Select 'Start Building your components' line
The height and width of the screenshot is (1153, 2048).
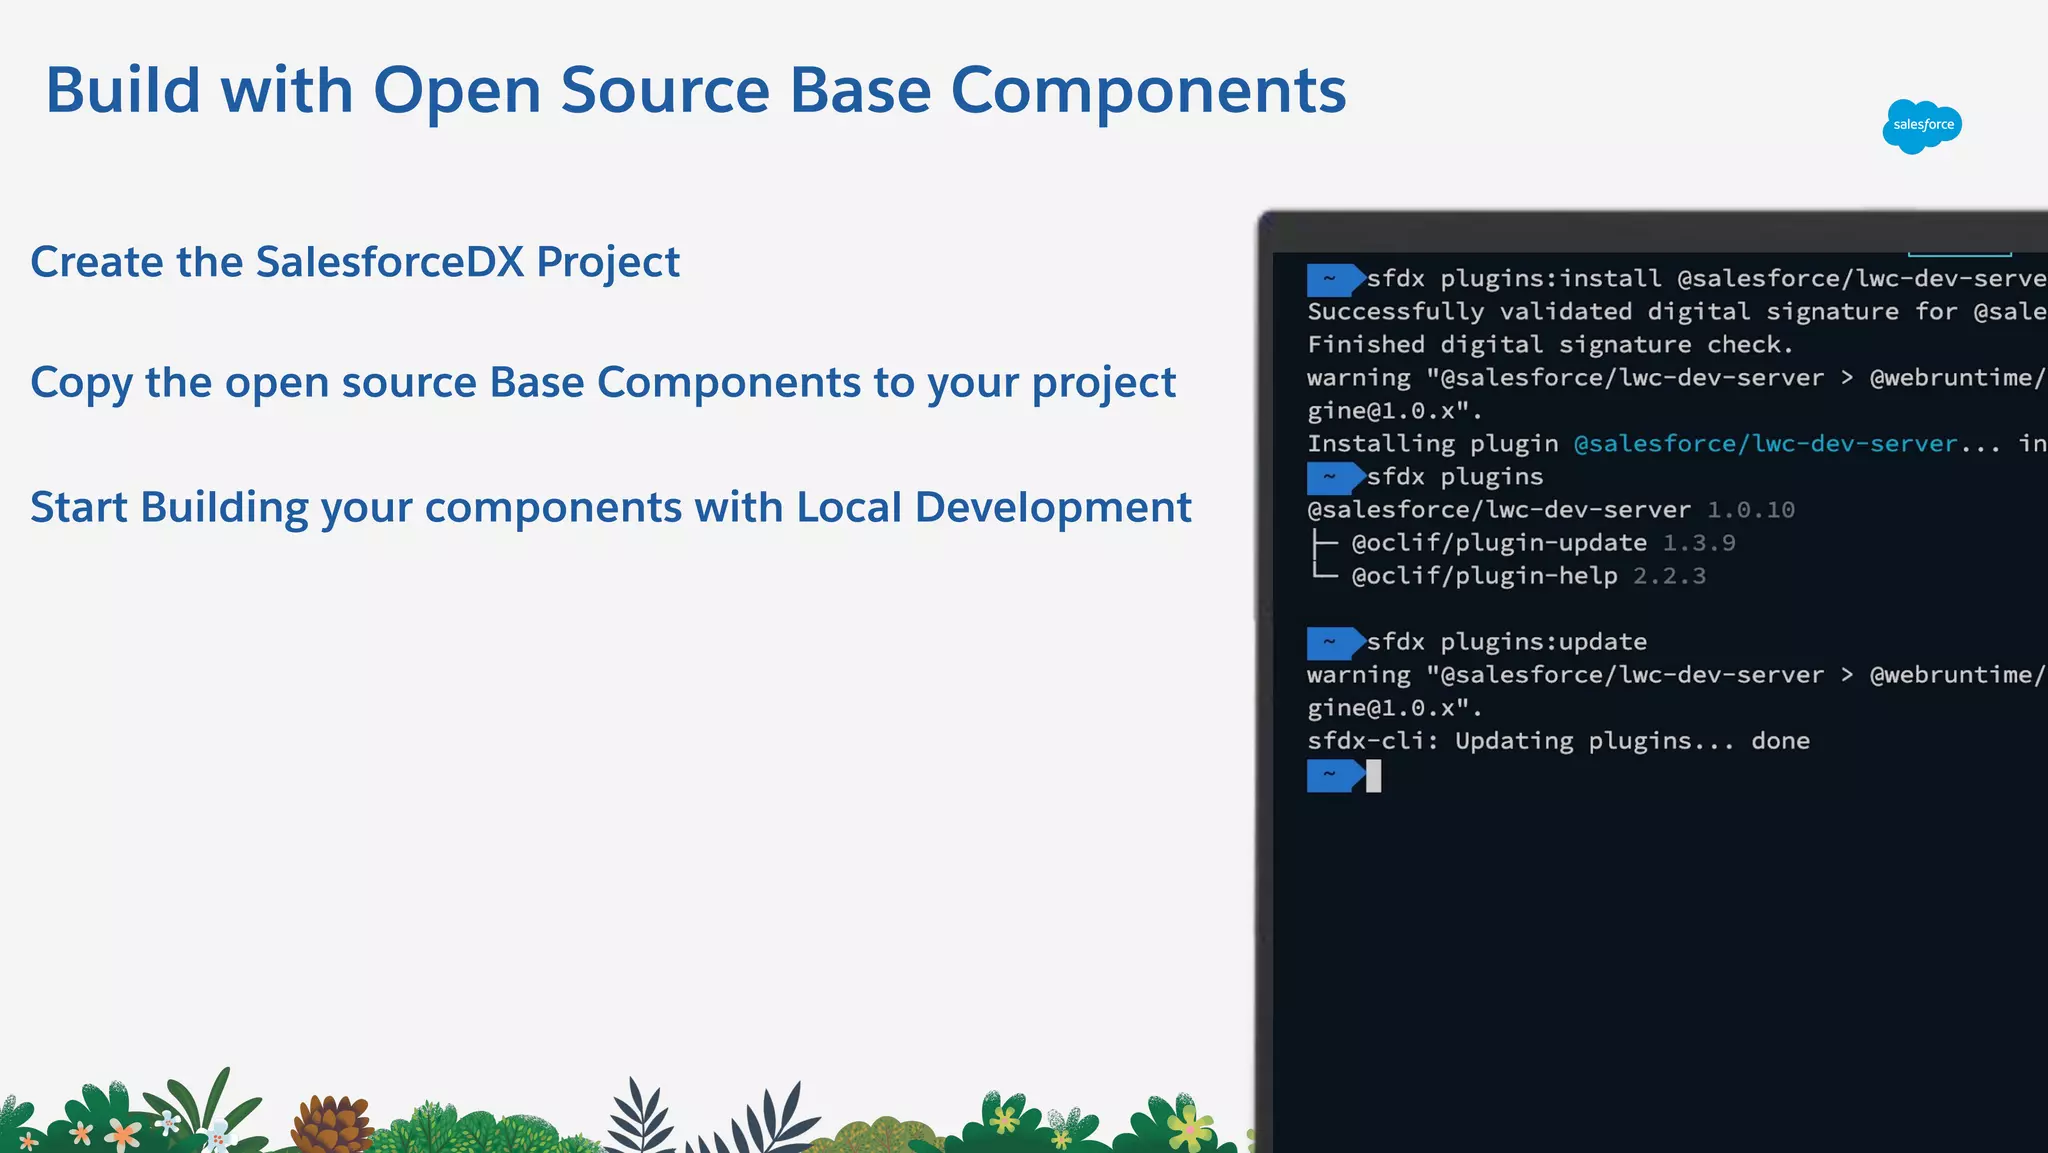click(x=610, y=508)
